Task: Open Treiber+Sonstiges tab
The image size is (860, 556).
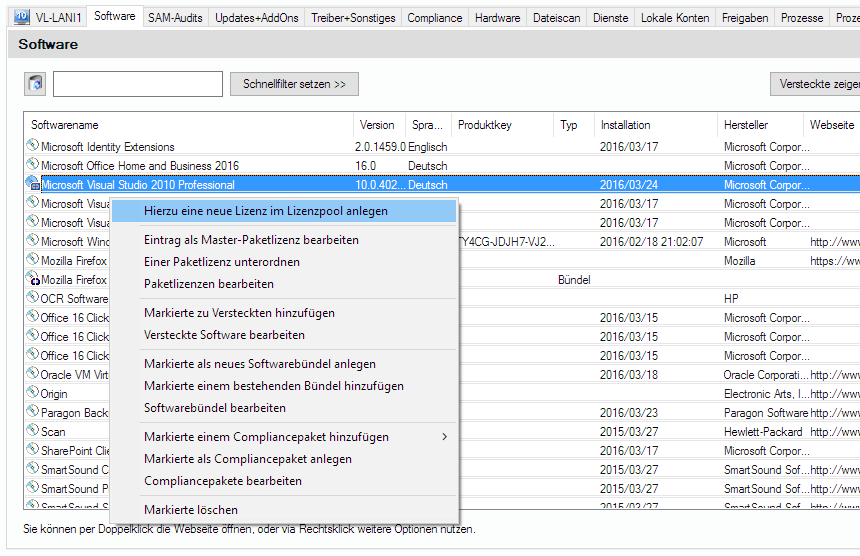Action: click(353, 18)
